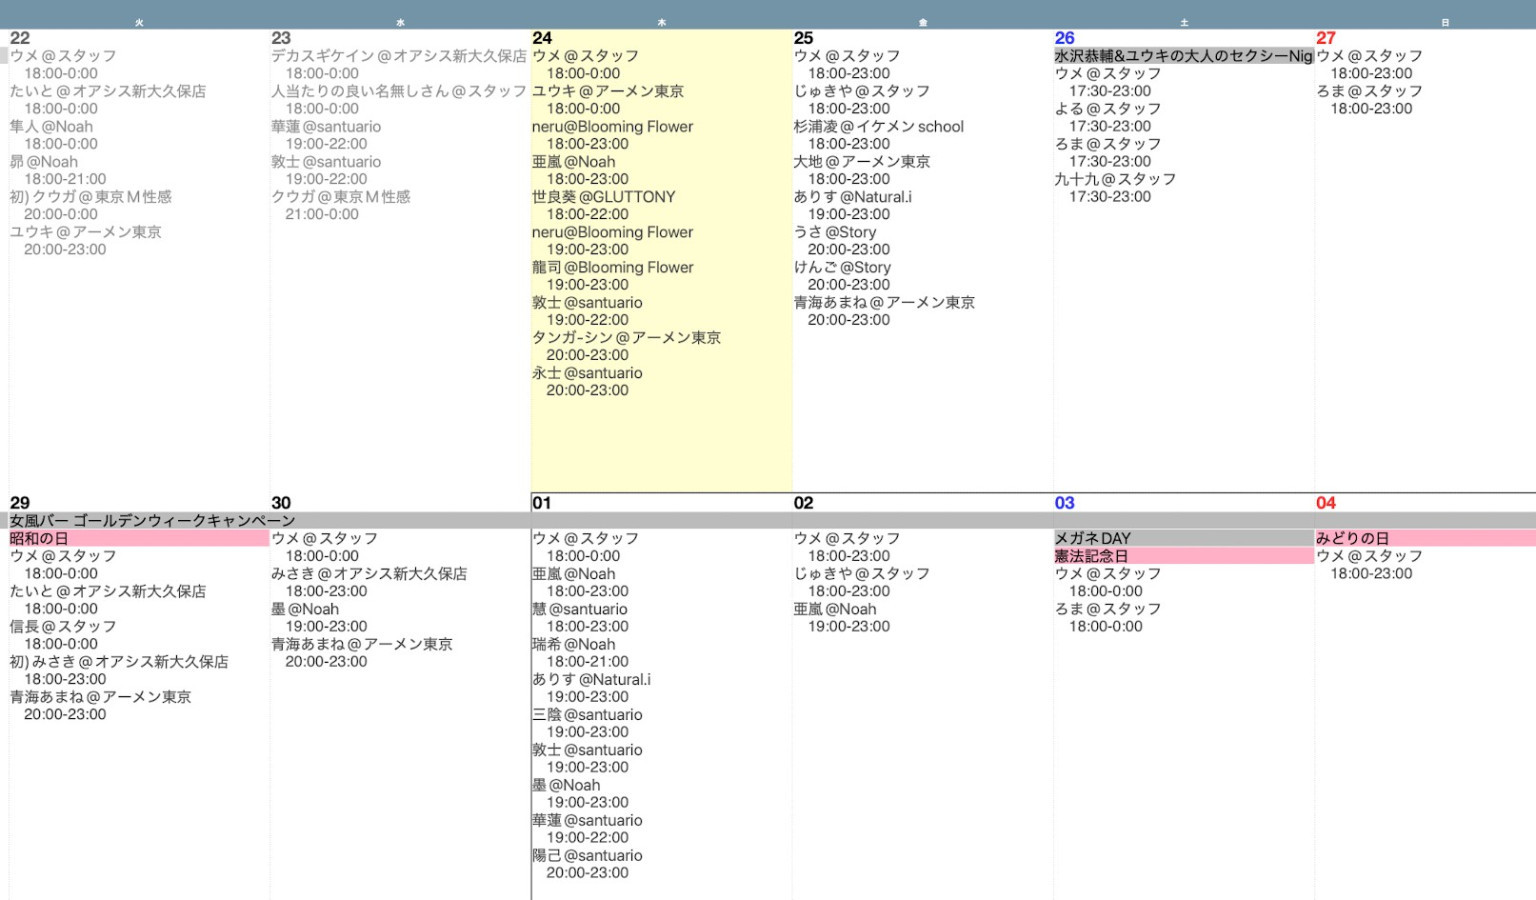This screenshot has height=900, width=1536.
Task: Select today's date number 24
Action: click(x=542, y=38)
